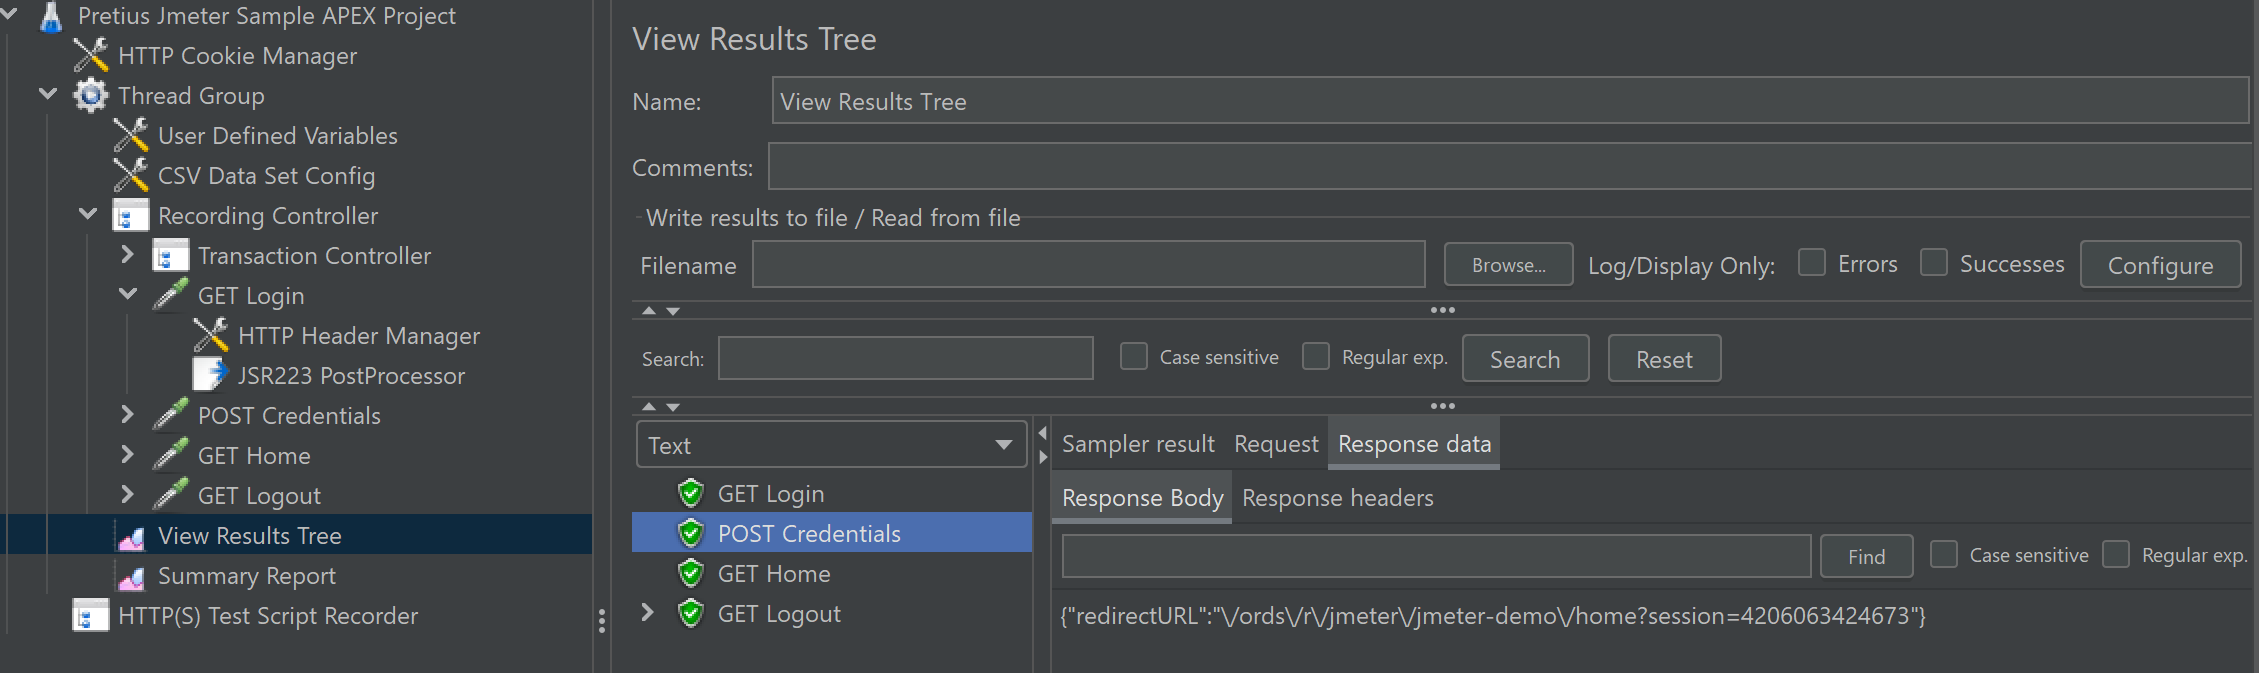Viewport: 2259px width, 673px height.
Task: Click the HTTP(S) Test Script Recorder icon
Action: [x=90, y=616]
